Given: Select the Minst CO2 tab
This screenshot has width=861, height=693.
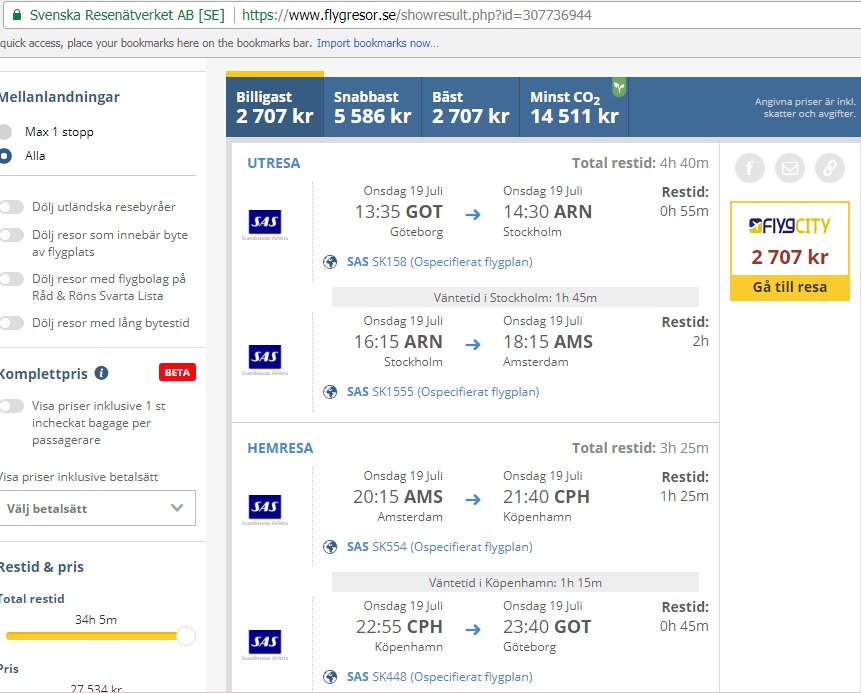Looking at the screenshot, I should 575,107.
